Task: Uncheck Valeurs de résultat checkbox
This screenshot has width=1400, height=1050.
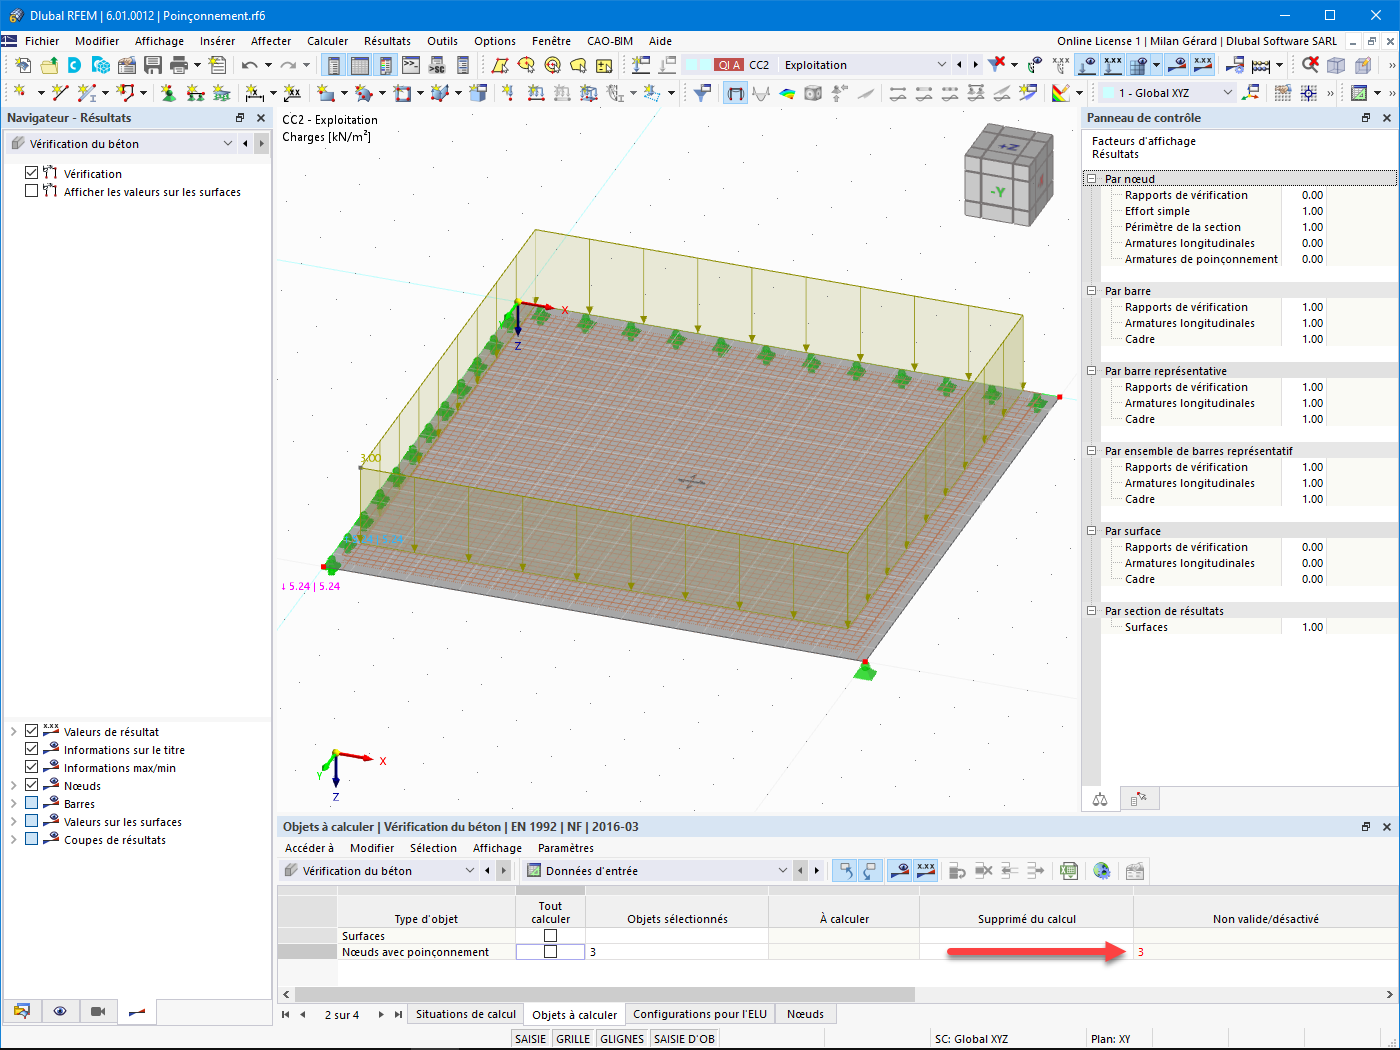Action: (x=31, y=731)
